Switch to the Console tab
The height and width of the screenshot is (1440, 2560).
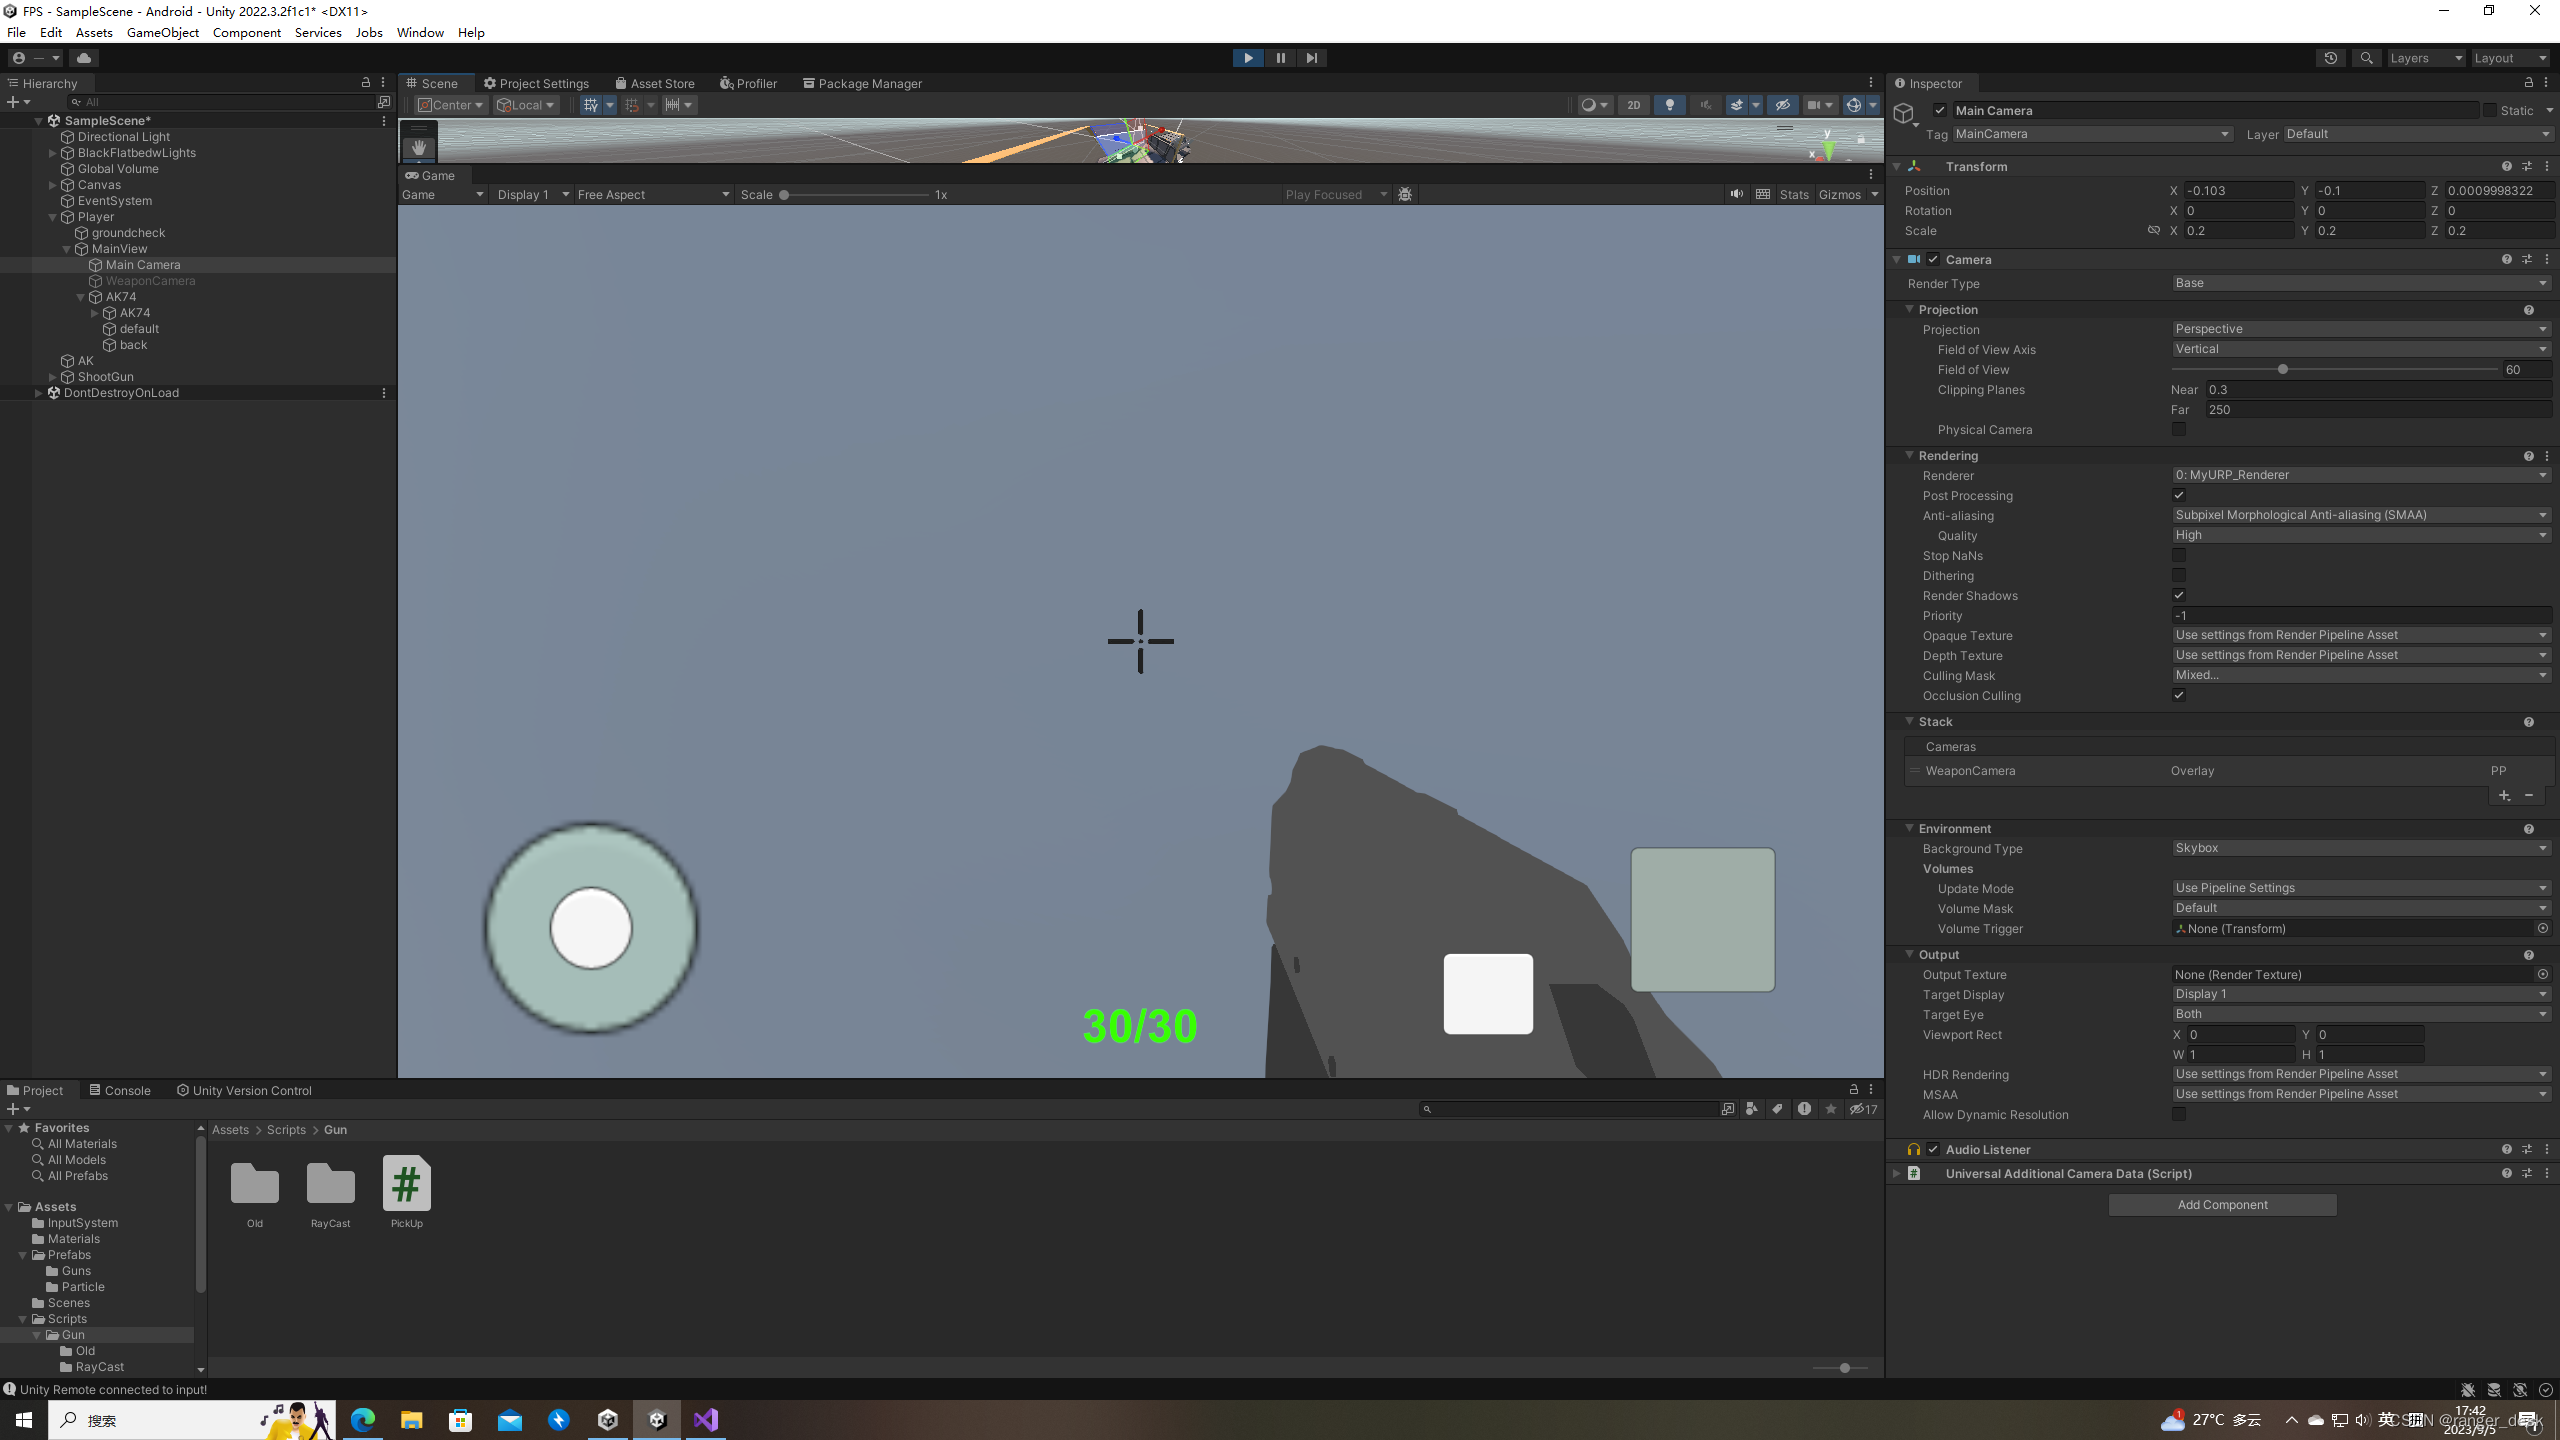(120, 1090)
